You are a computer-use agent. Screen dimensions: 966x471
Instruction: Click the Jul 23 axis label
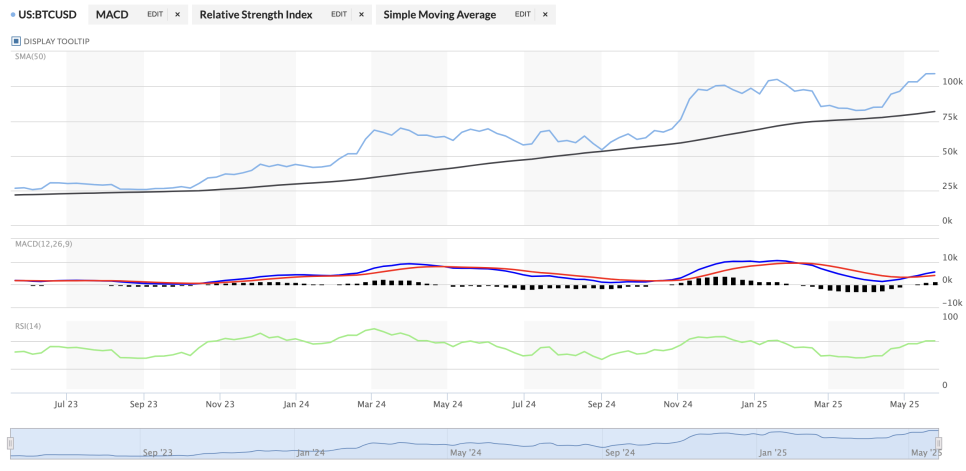67,405
